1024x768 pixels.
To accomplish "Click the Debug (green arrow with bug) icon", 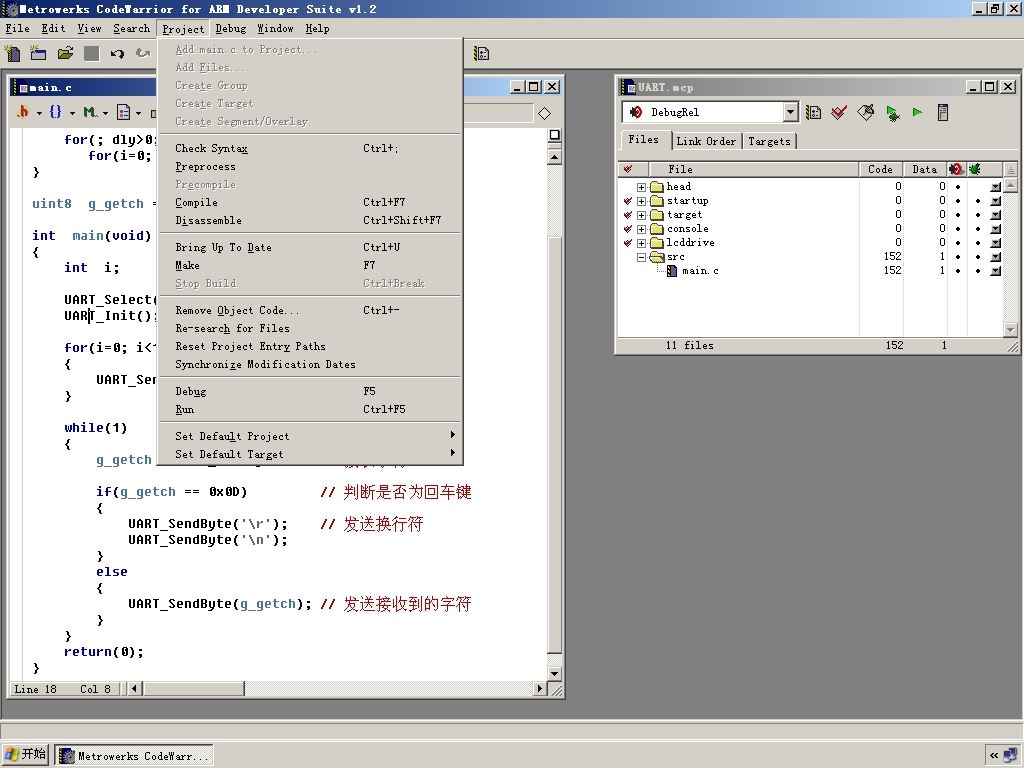I will [892, 113].
